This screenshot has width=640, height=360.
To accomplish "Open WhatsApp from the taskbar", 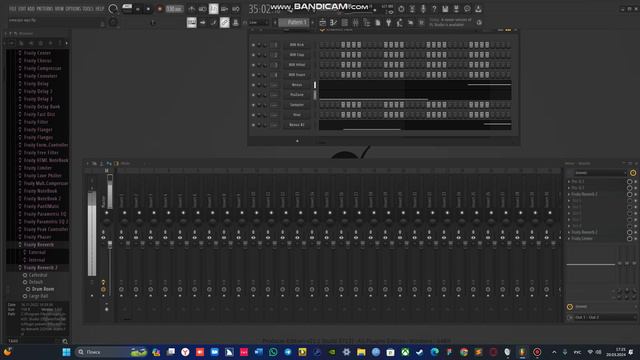I will [x=273, y=352].
